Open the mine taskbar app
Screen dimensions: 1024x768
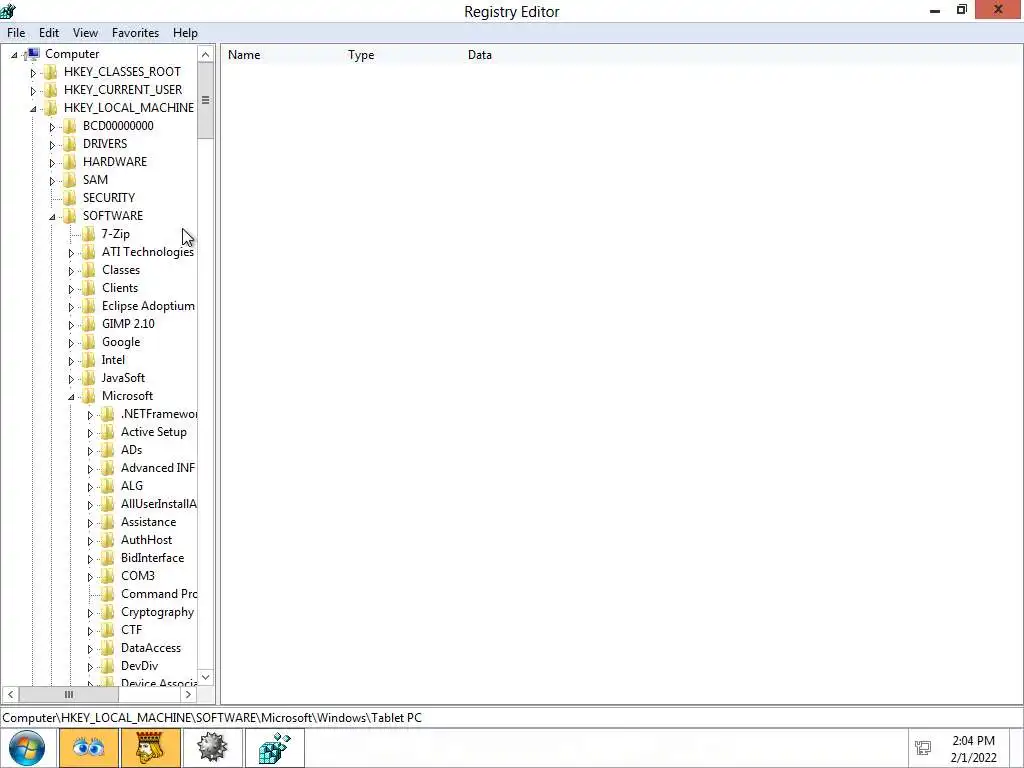pyautogui.click(x=212, y=748)
